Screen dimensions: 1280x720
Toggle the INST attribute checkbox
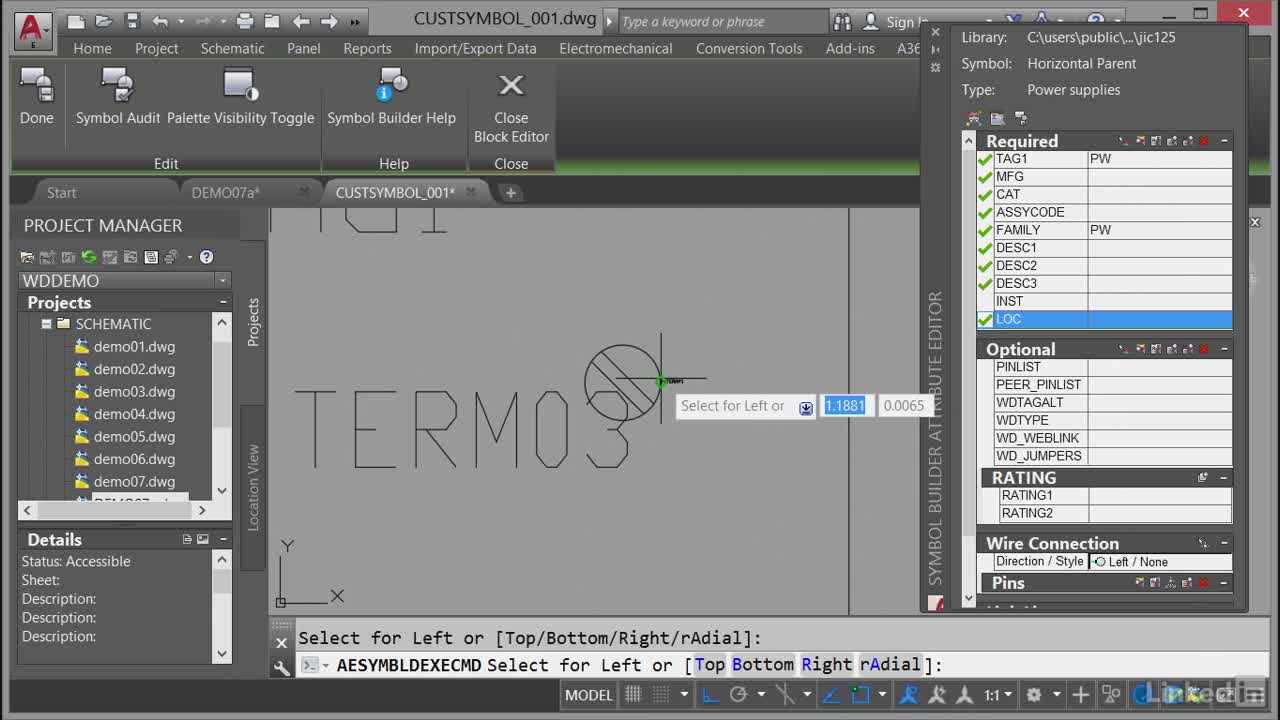[x=985, y=301]
